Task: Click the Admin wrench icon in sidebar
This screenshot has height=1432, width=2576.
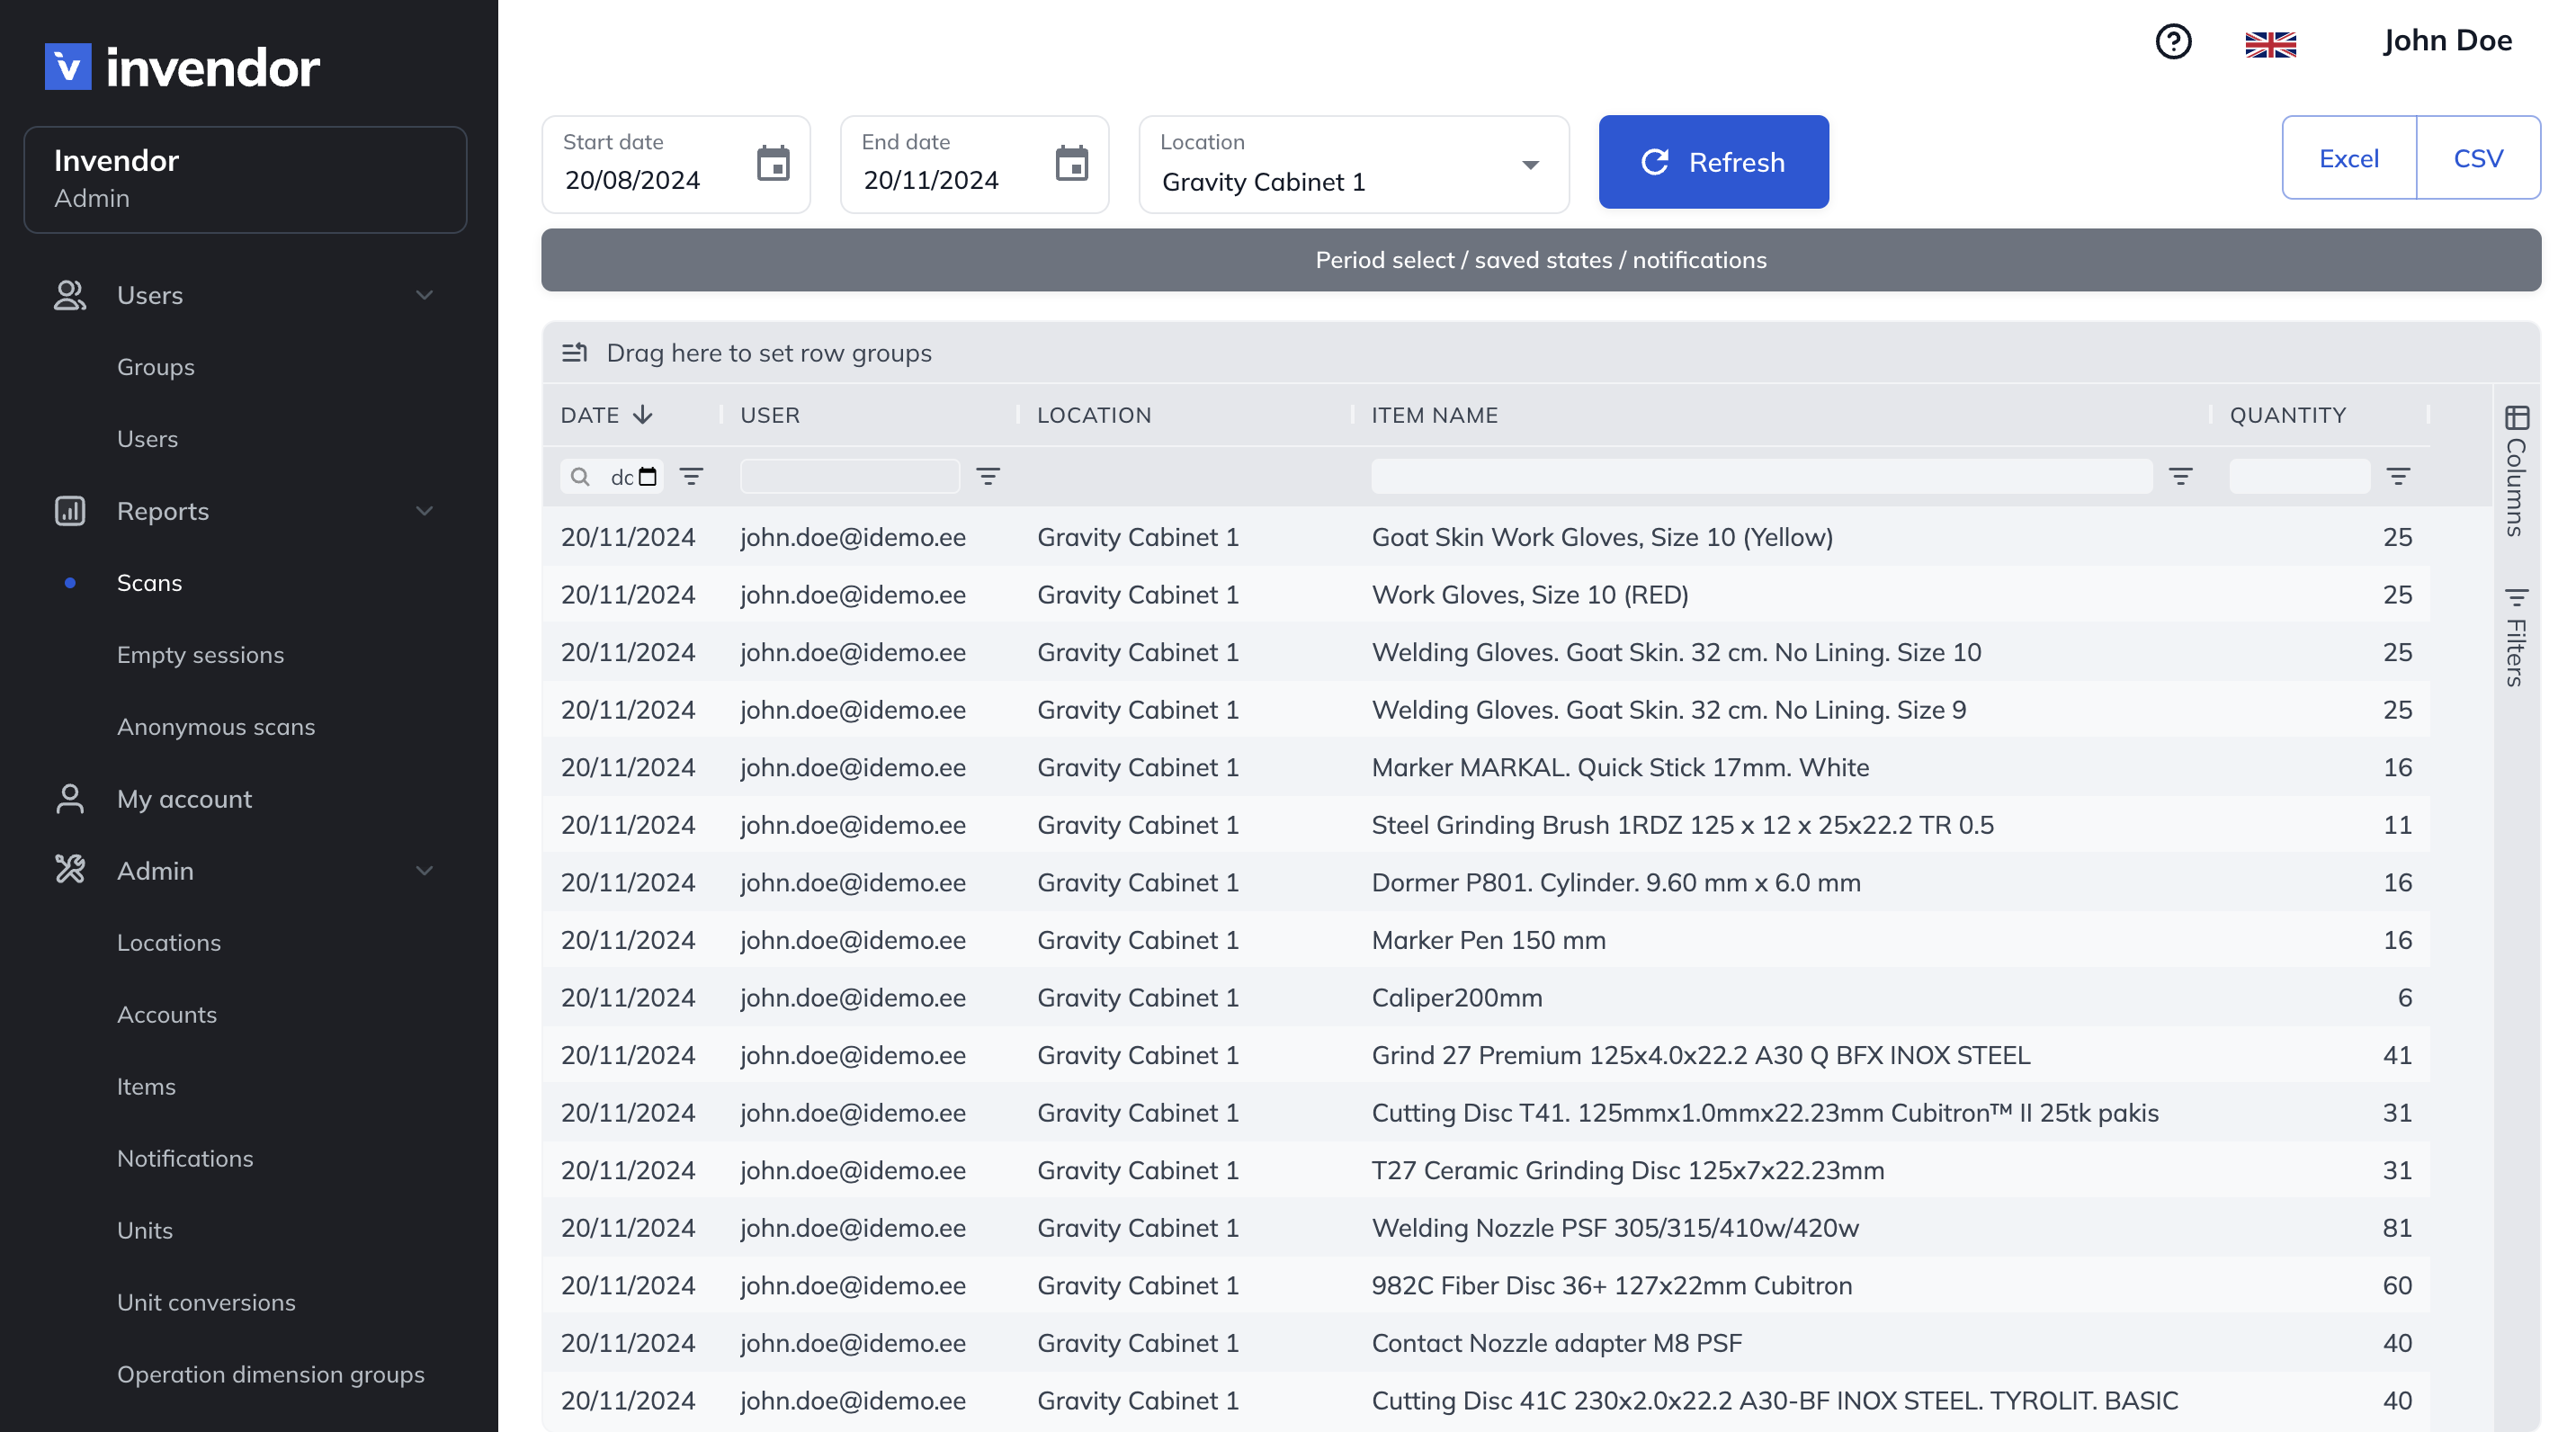Action: coord(69,870)
